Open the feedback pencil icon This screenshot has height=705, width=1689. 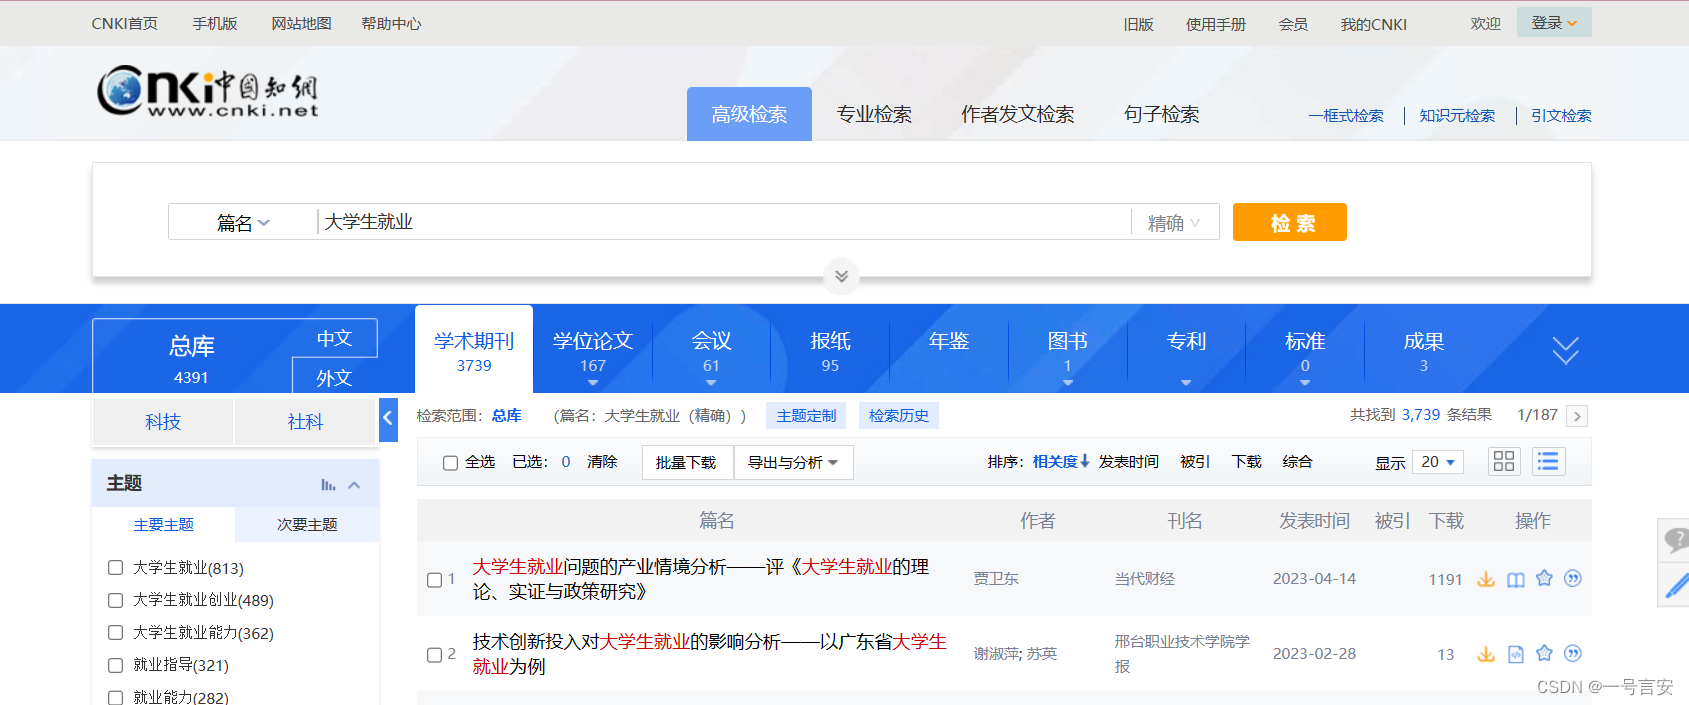click(x=1675, y=584)
